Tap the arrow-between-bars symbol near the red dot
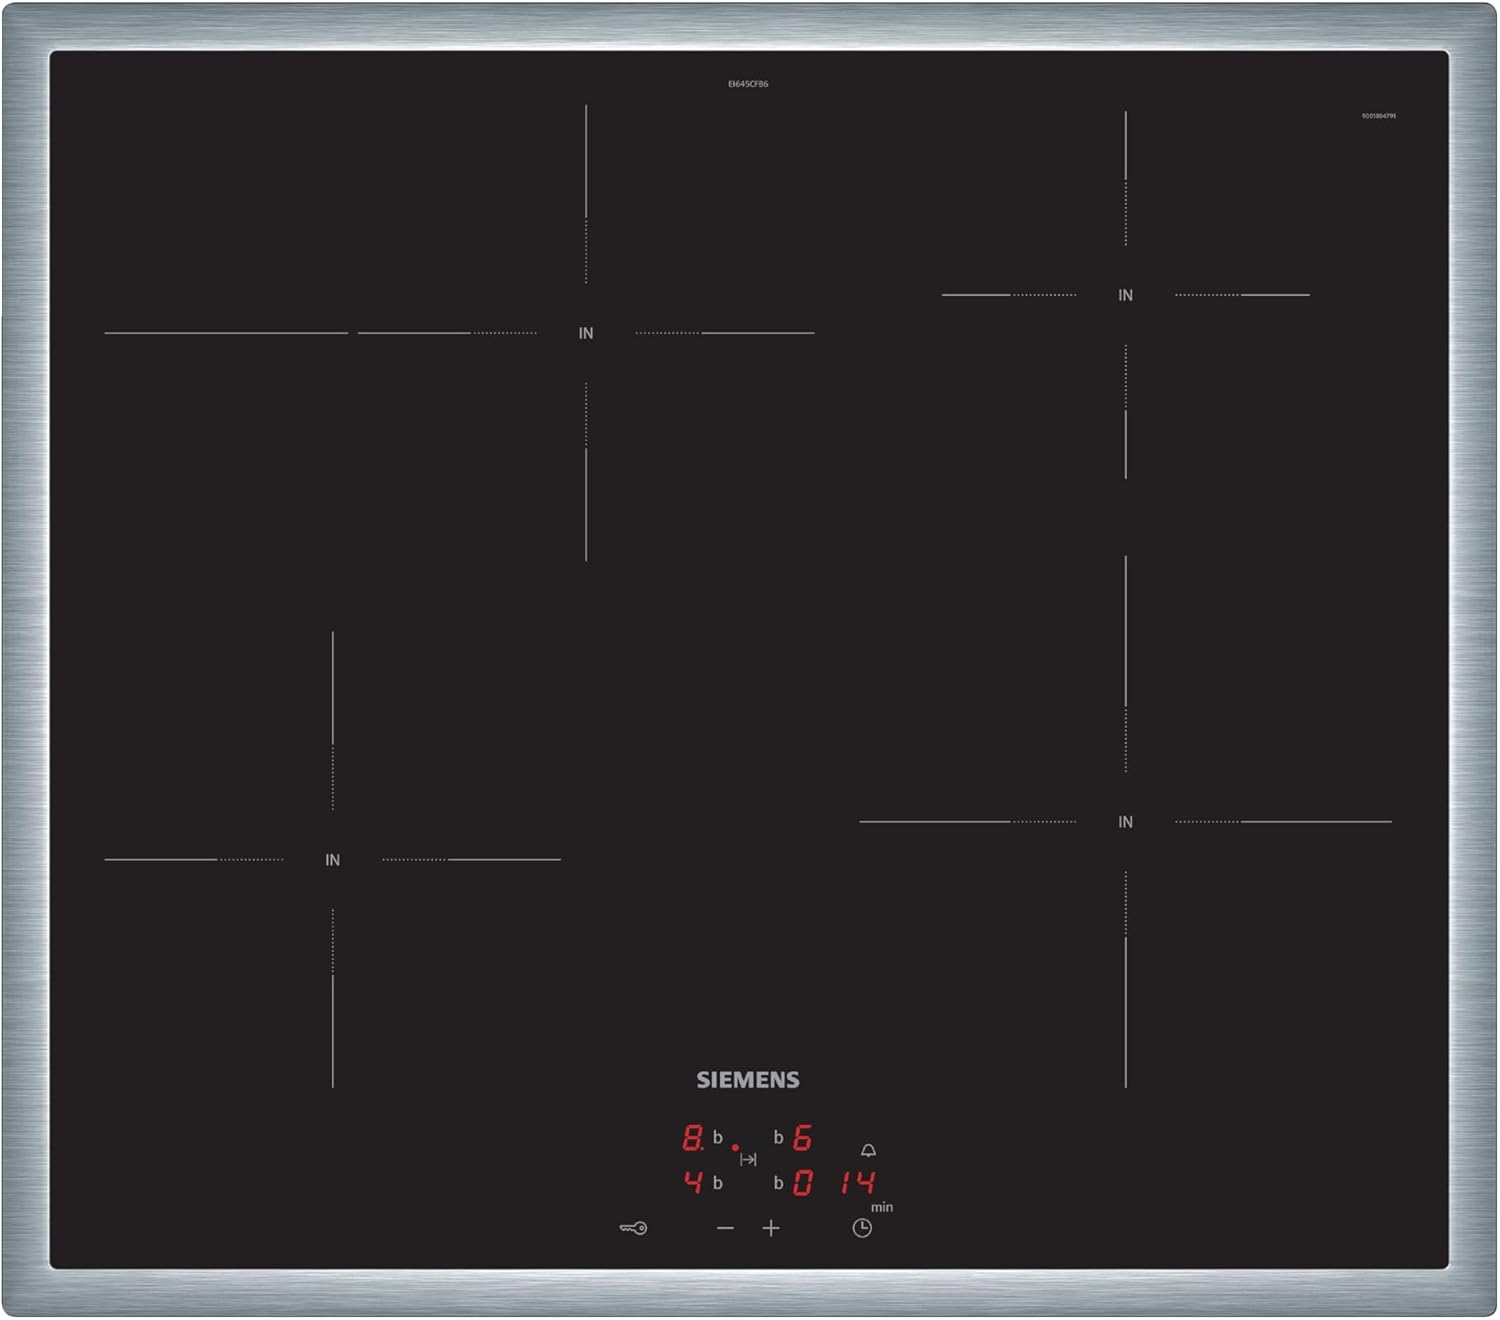 pos(748,1159)
